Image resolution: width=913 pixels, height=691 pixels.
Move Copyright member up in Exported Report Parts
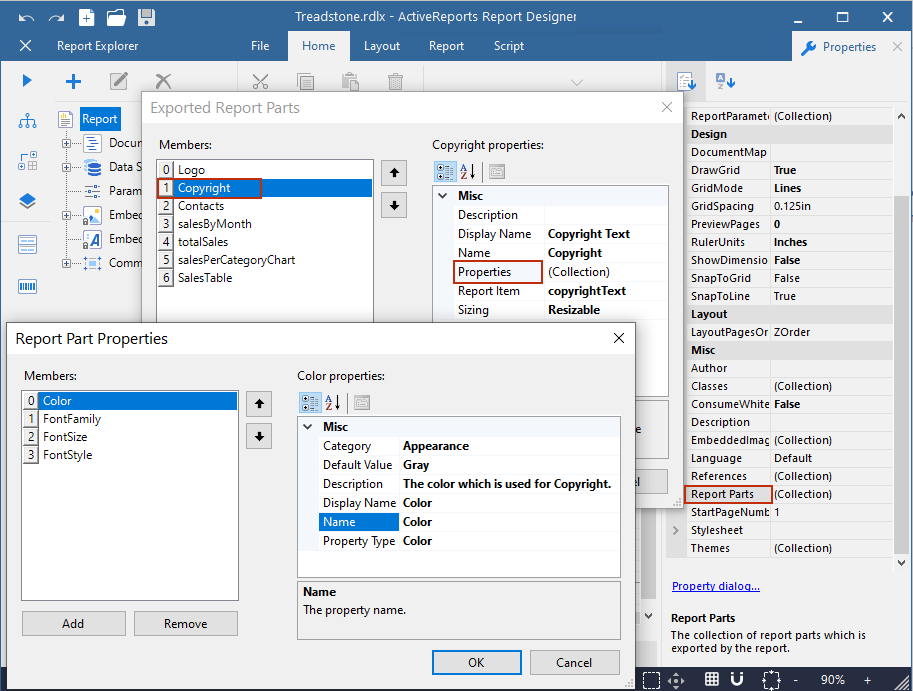click(x=394, y=173)
